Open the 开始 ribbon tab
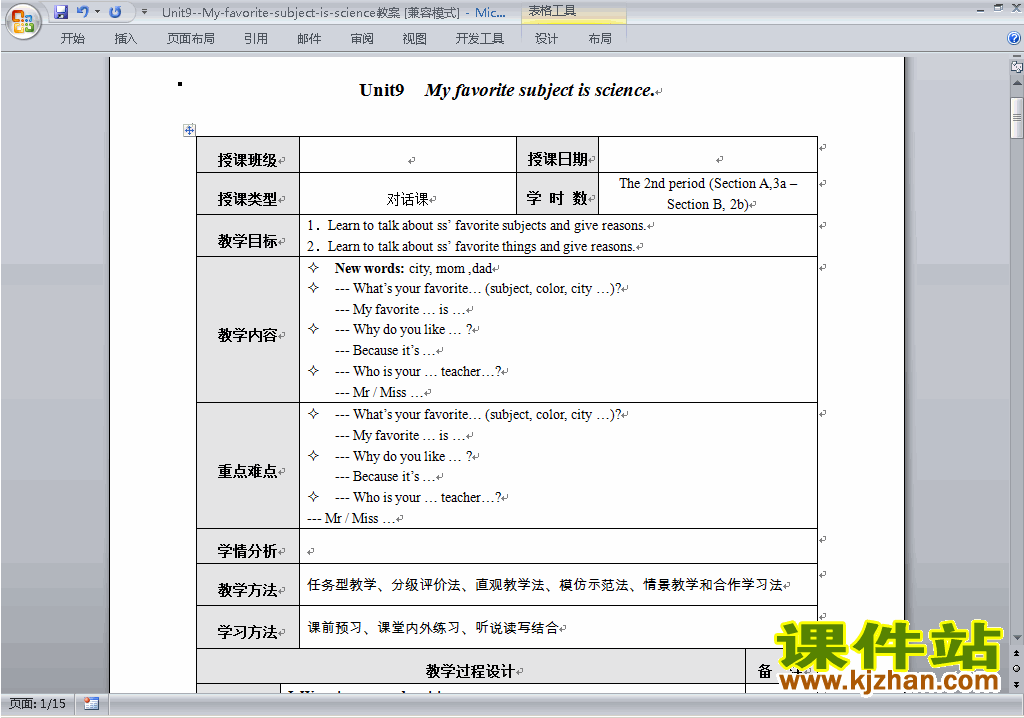The width and height of the screenshot is (1024, 718). click(72, 39)
